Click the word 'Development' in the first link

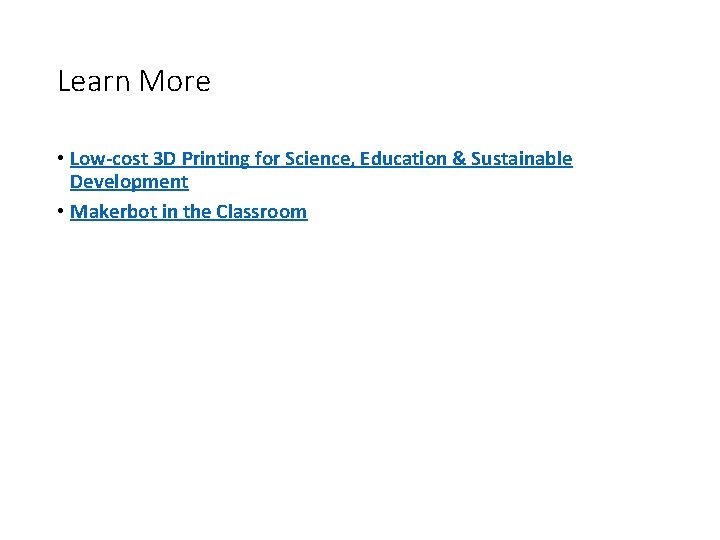pyautogui.click(x=129, y=182)
